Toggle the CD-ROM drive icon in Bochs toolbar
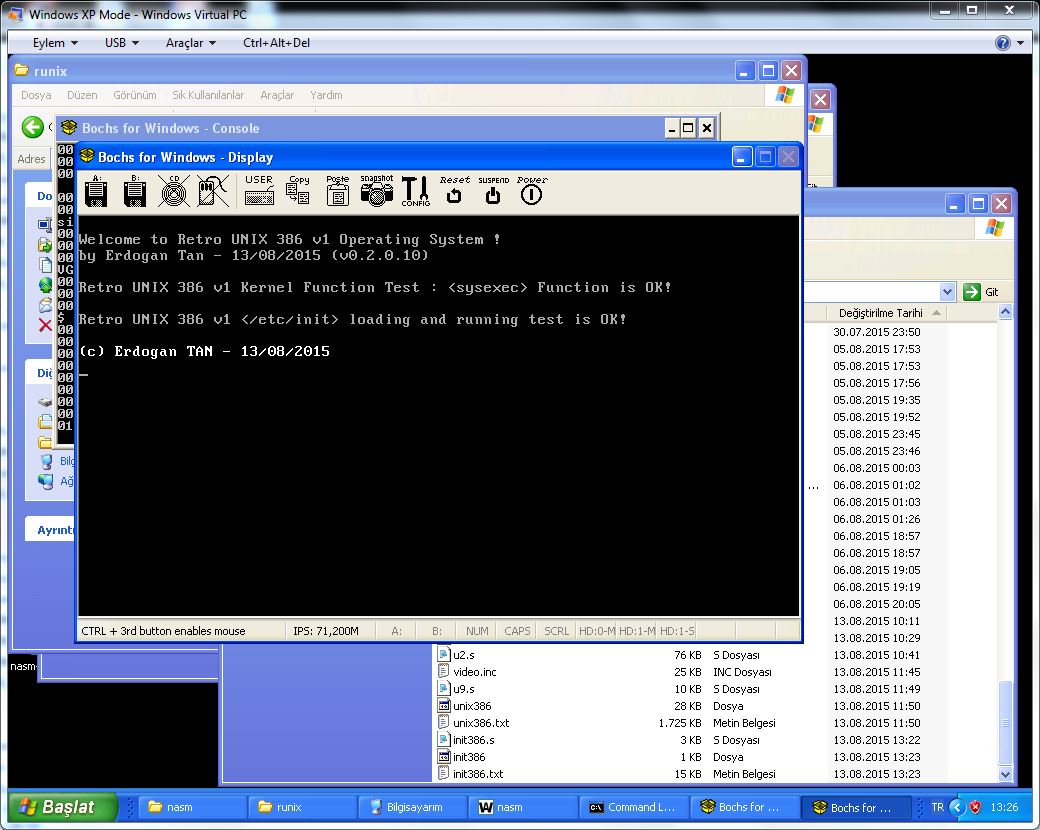 (174, 191)
